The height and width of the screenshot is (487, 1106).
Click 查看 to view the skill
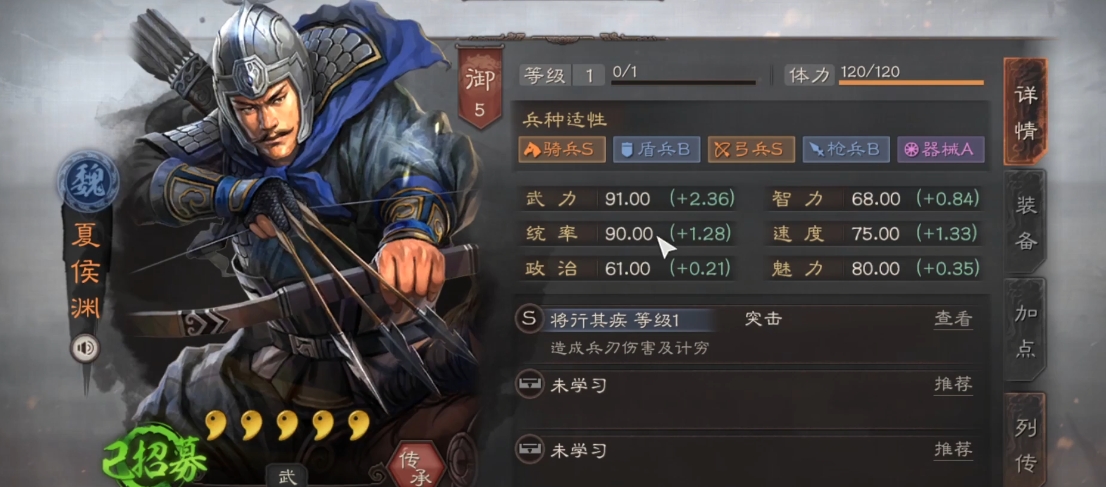tap(954, 319)
